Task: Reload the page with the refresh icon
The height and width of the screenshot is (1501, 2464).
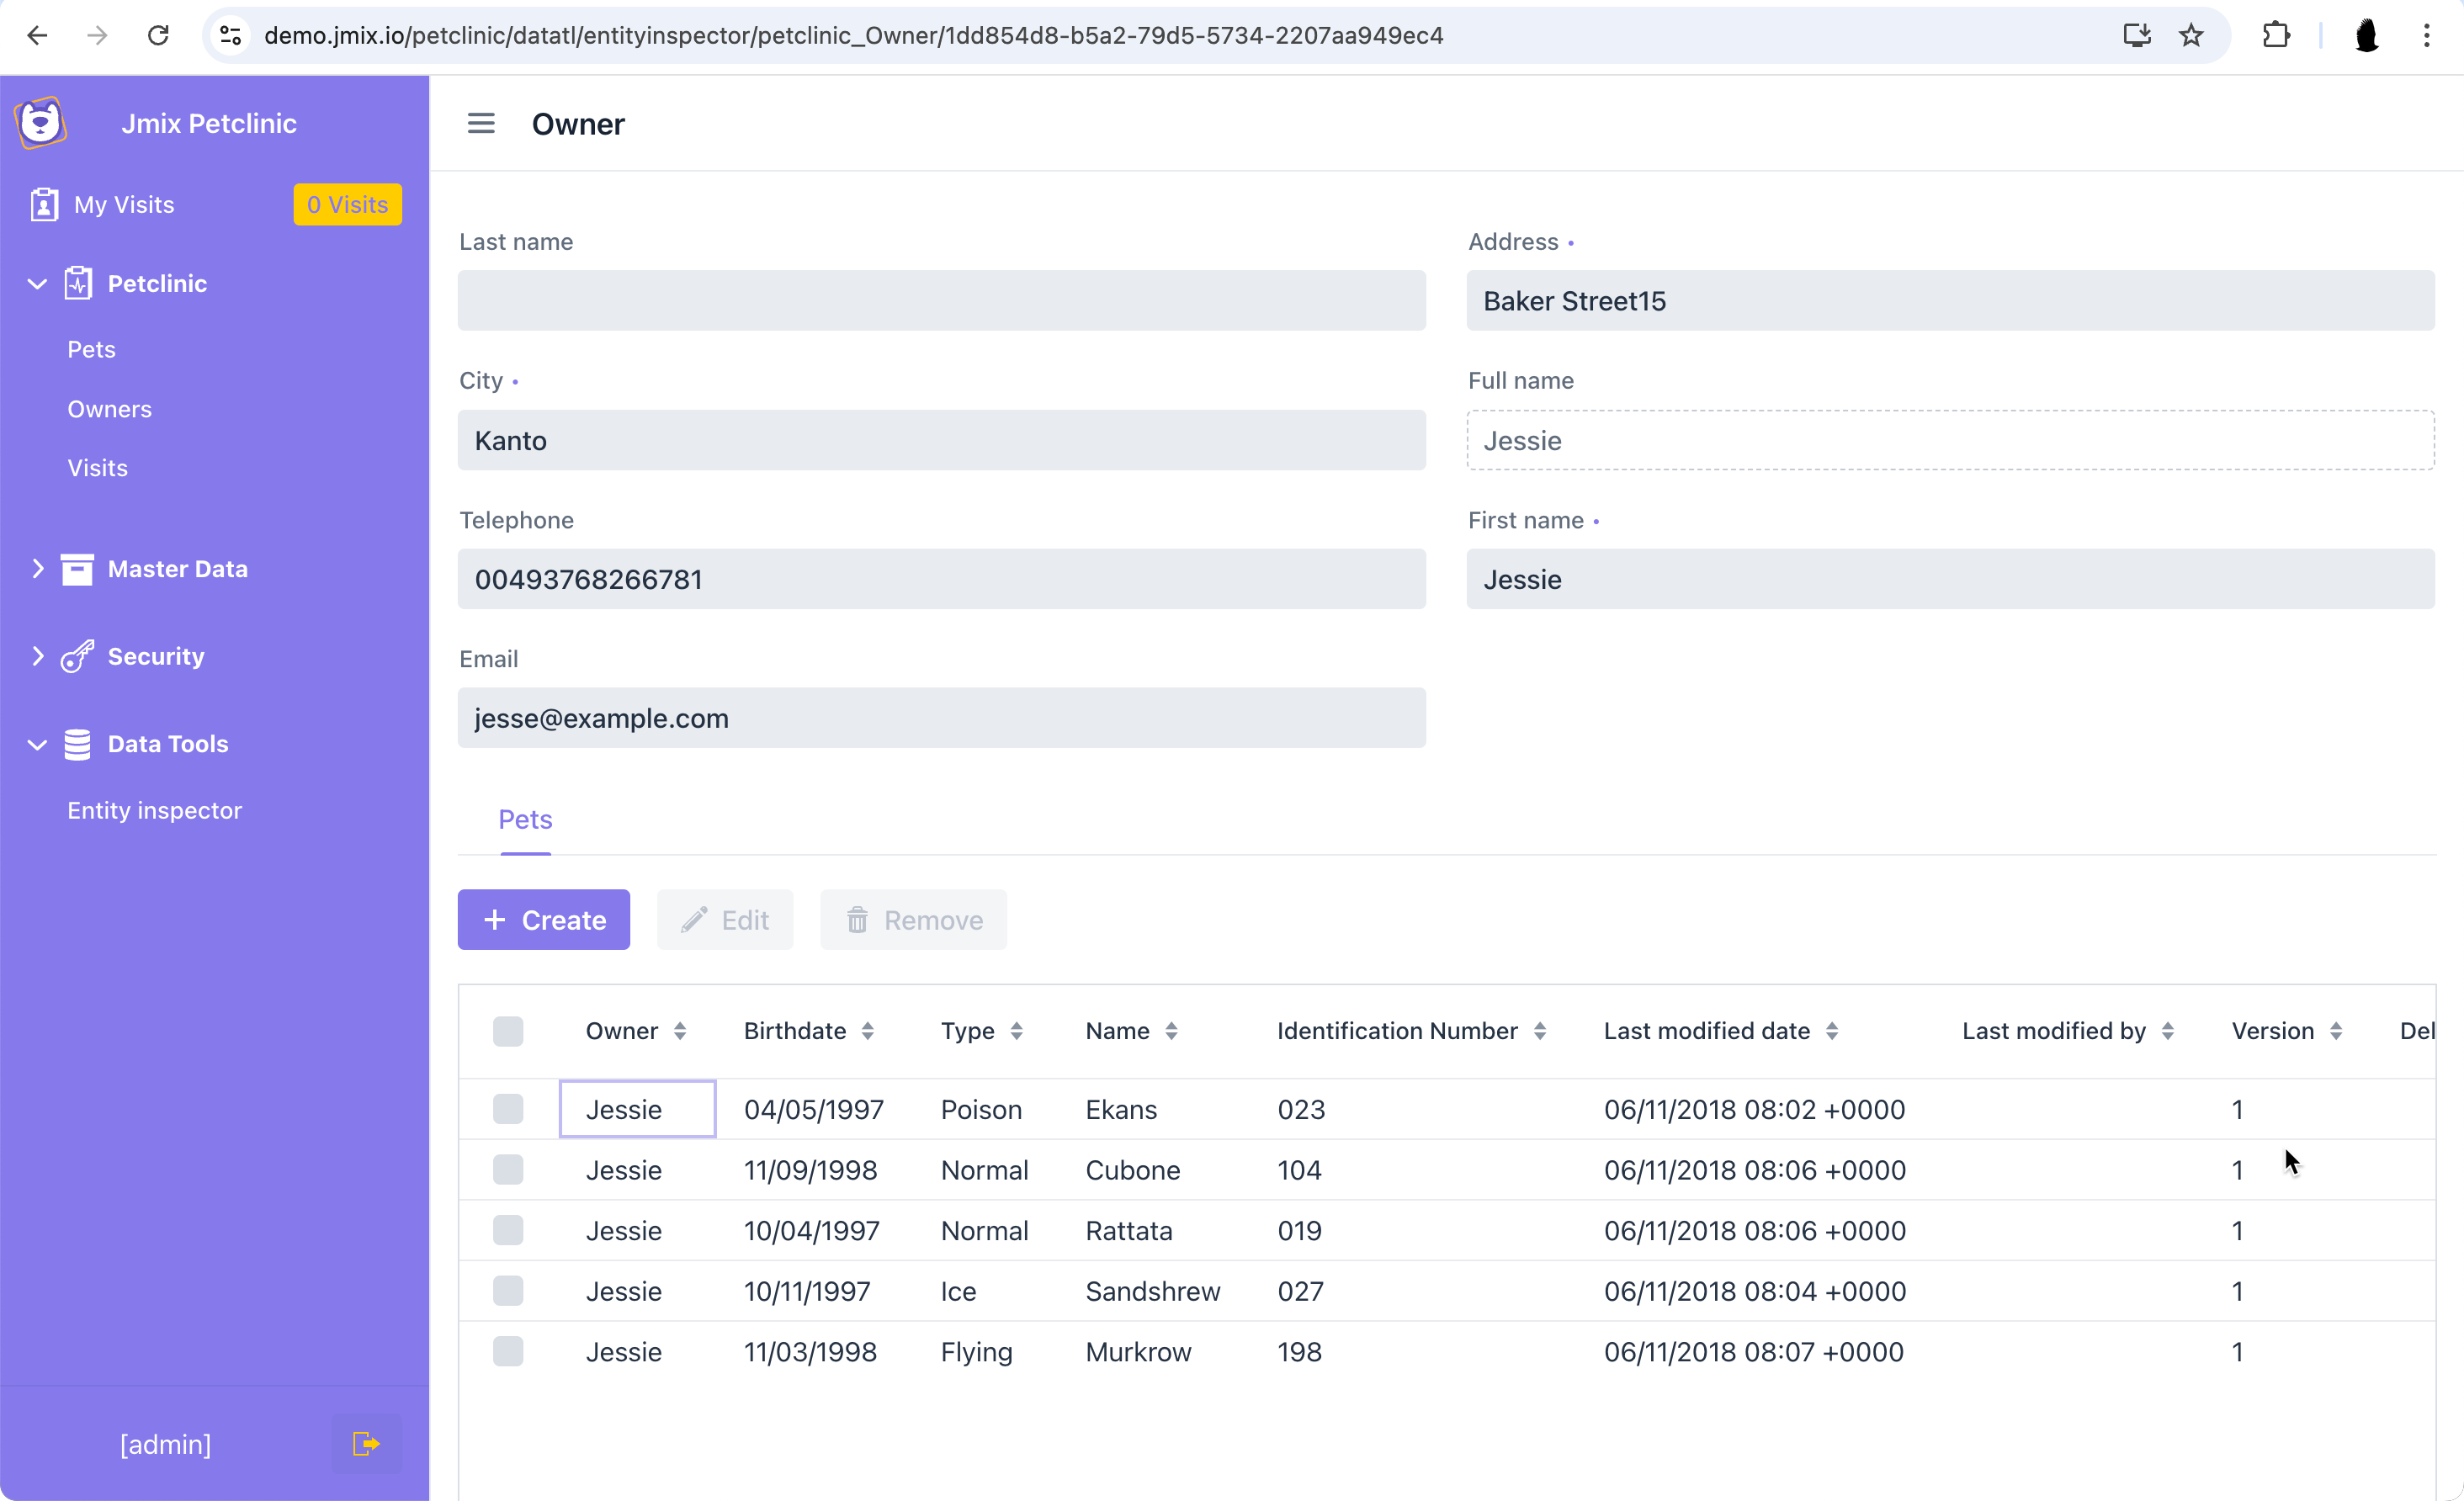Action: 158,36
